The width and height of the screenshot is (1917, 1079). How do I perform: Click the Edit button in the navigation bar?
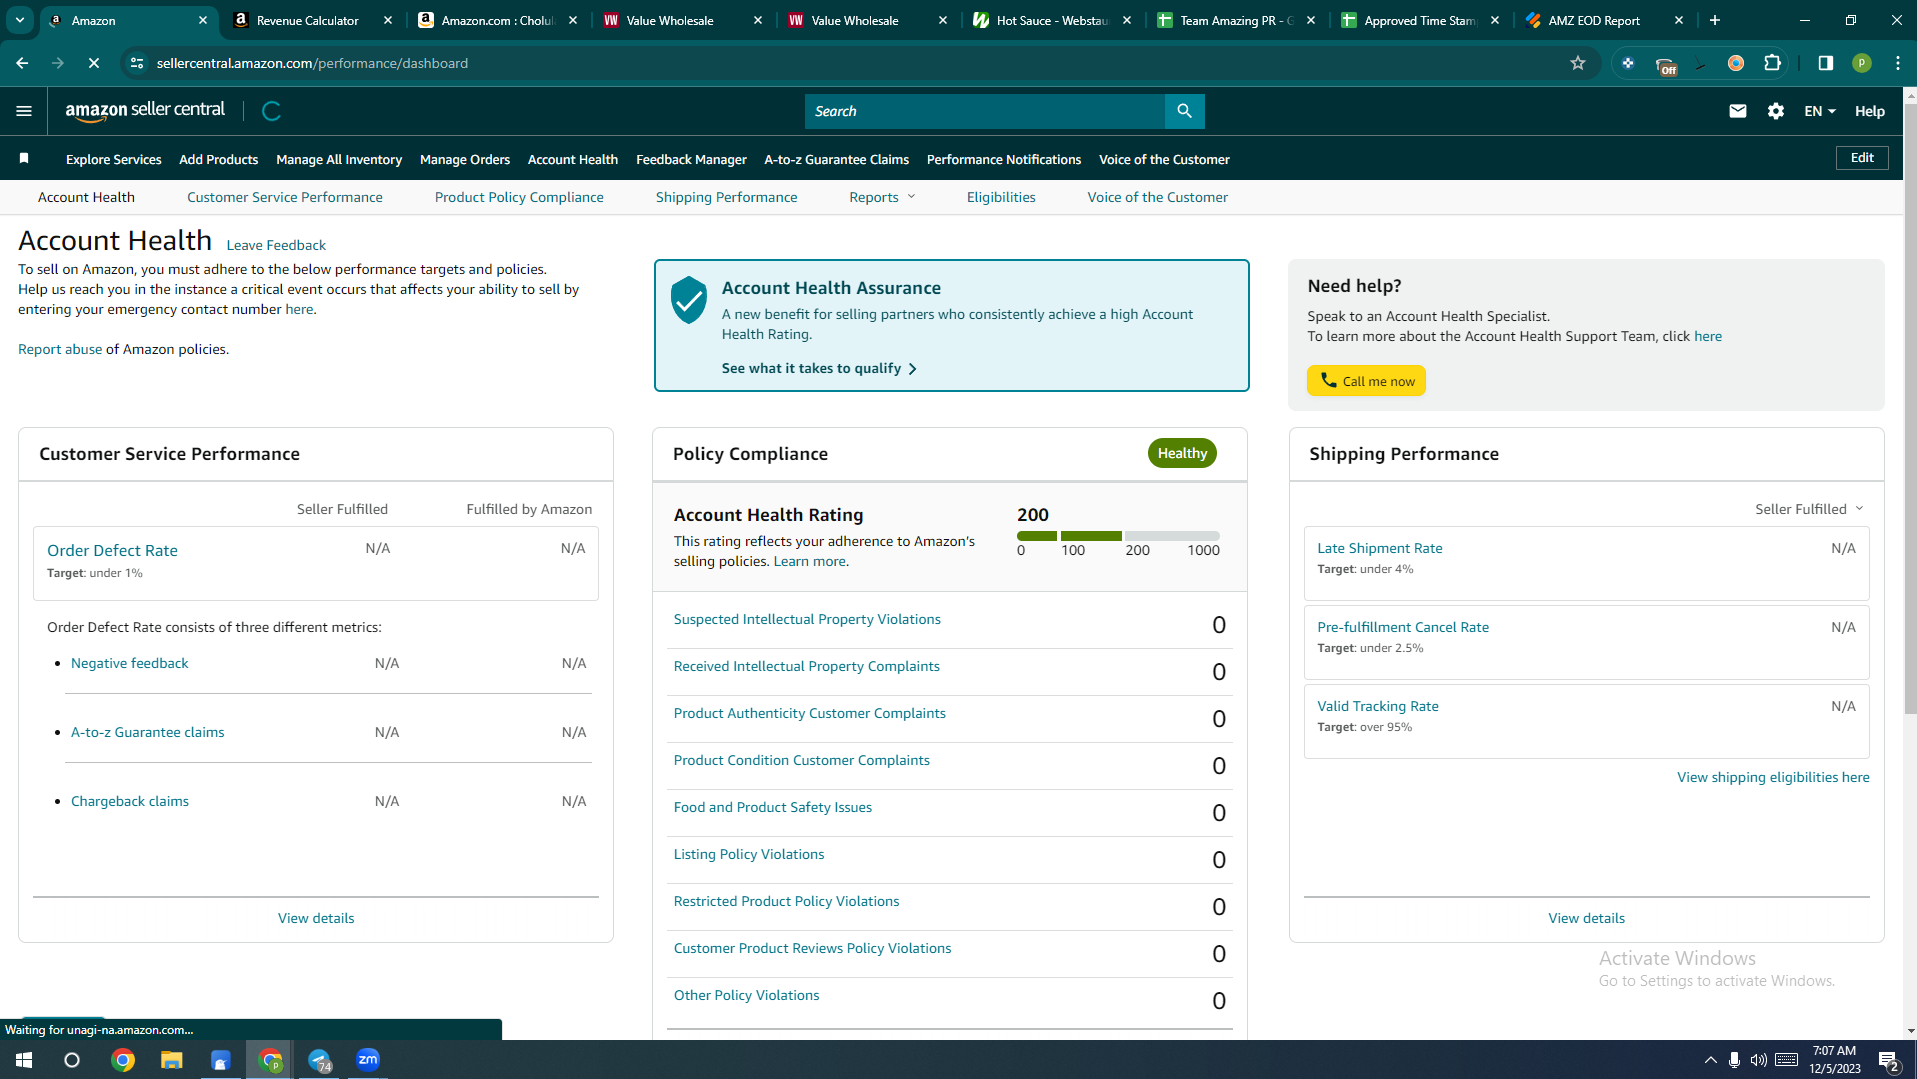tap(1862, 158)
